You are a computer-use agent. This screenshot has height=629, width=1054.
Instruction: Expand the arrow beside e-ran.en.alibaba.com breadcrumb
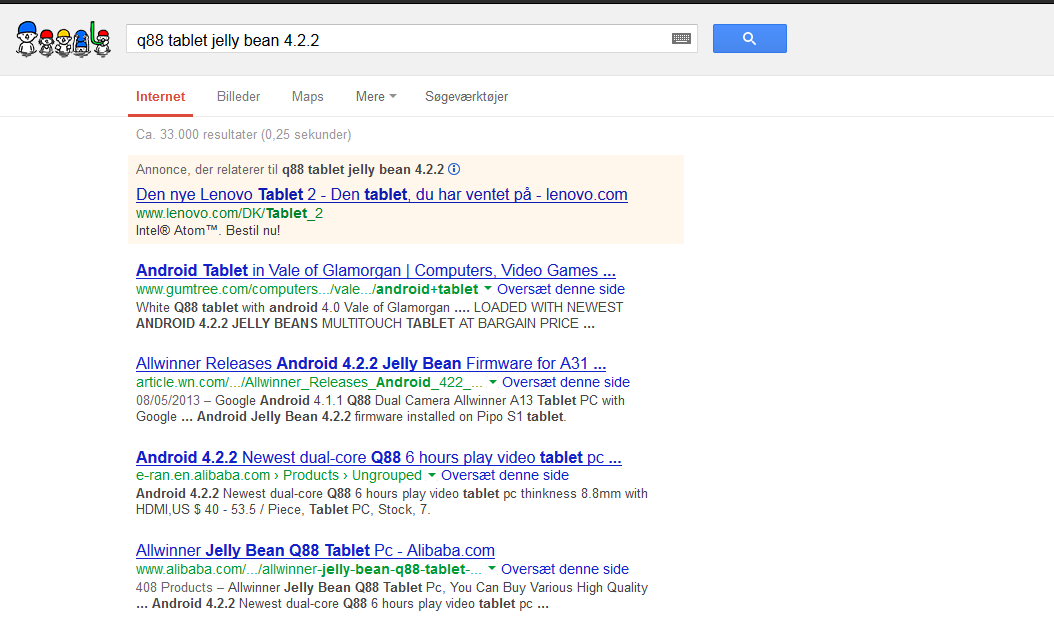432,475
